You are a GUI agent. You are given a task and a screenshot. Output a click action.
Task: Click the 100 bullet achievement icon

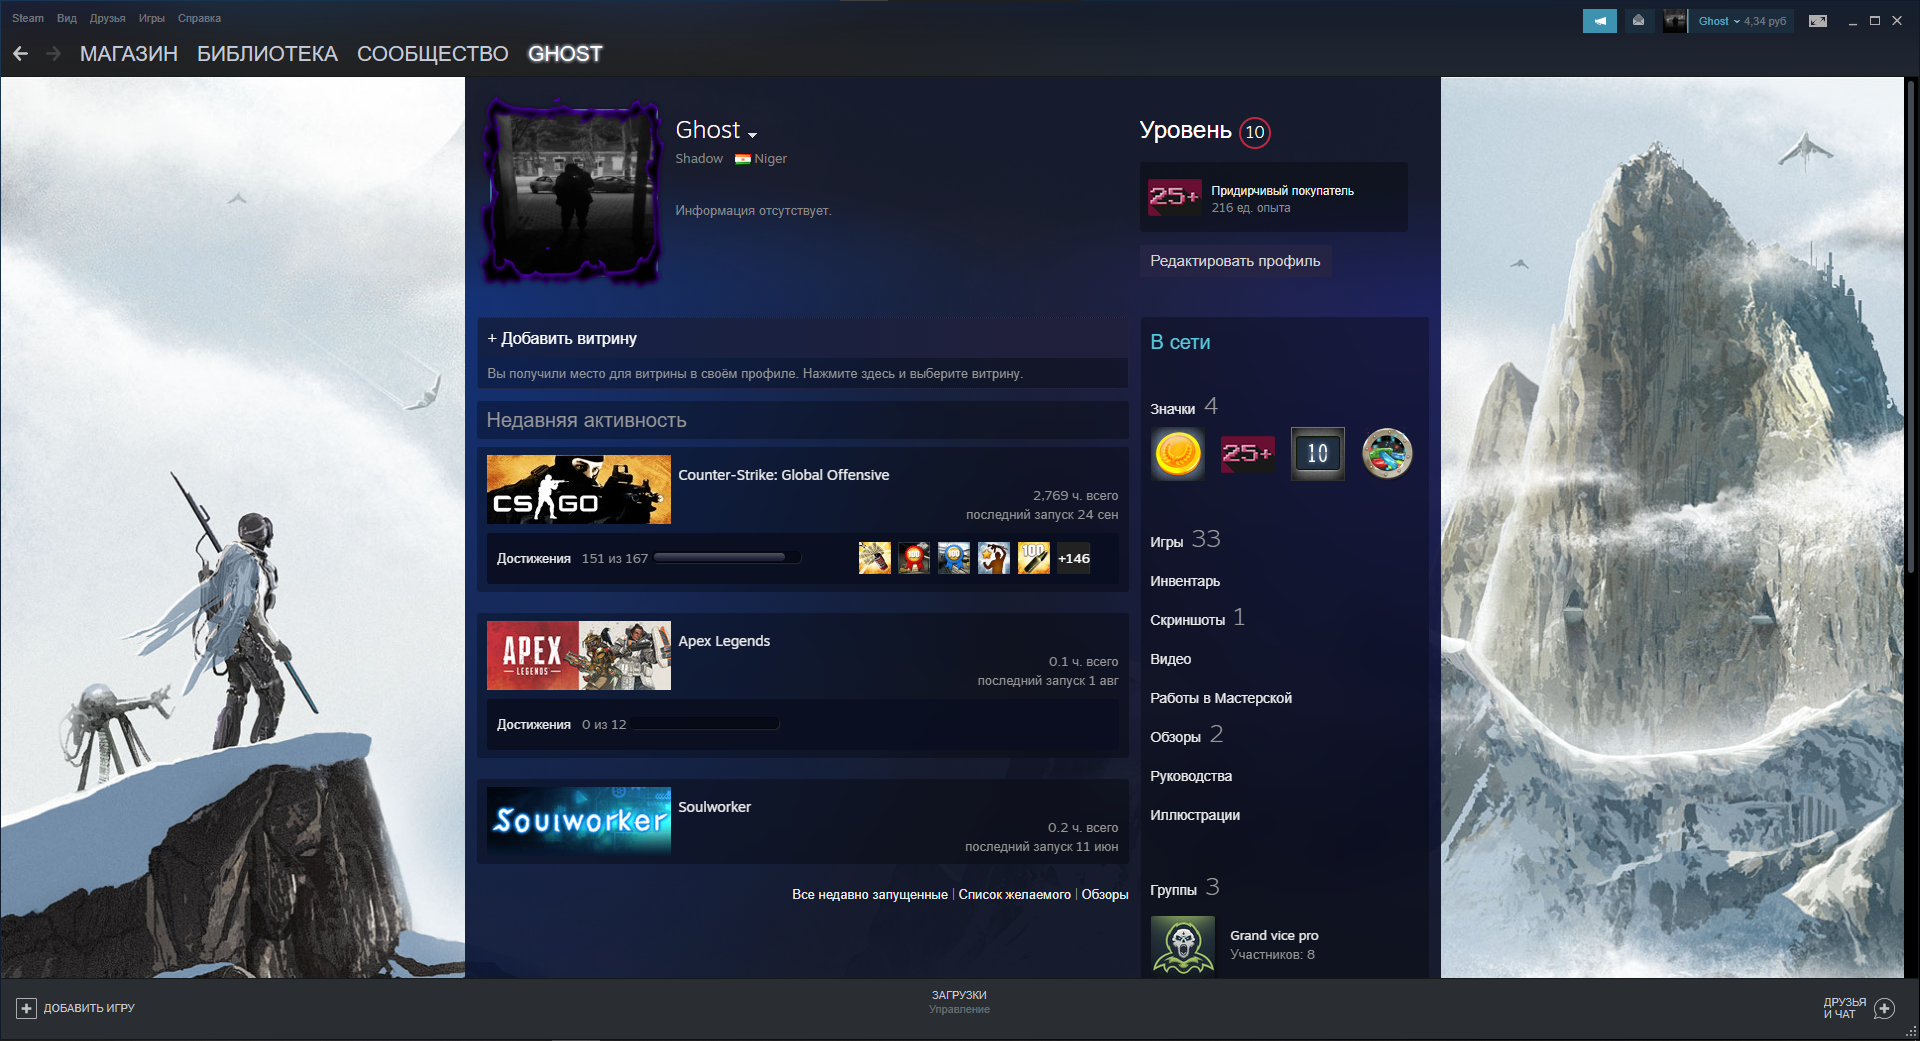1034,558
